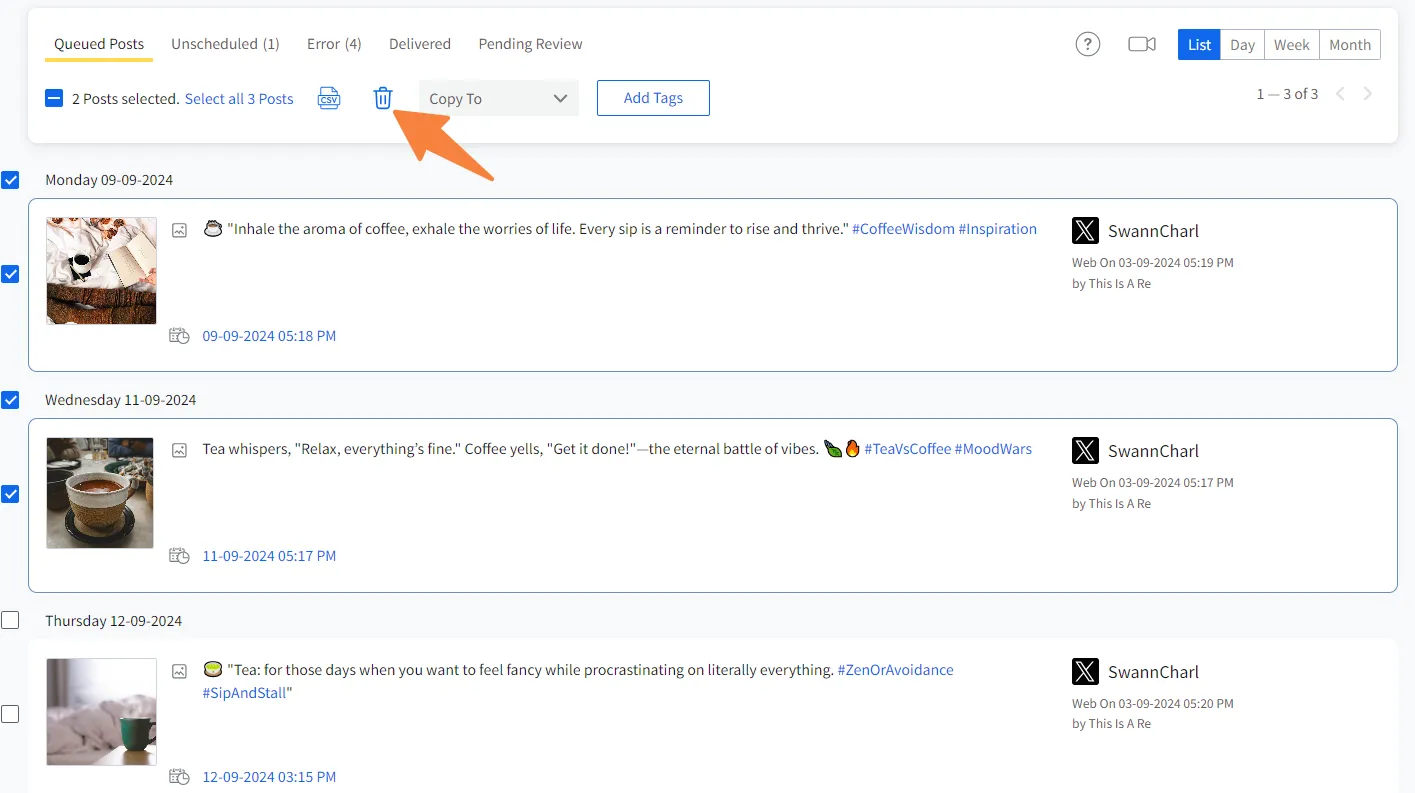Click the video camera tutorial icon
This screenshot has height=793, width=1415.
click(x=1142, y=44)
